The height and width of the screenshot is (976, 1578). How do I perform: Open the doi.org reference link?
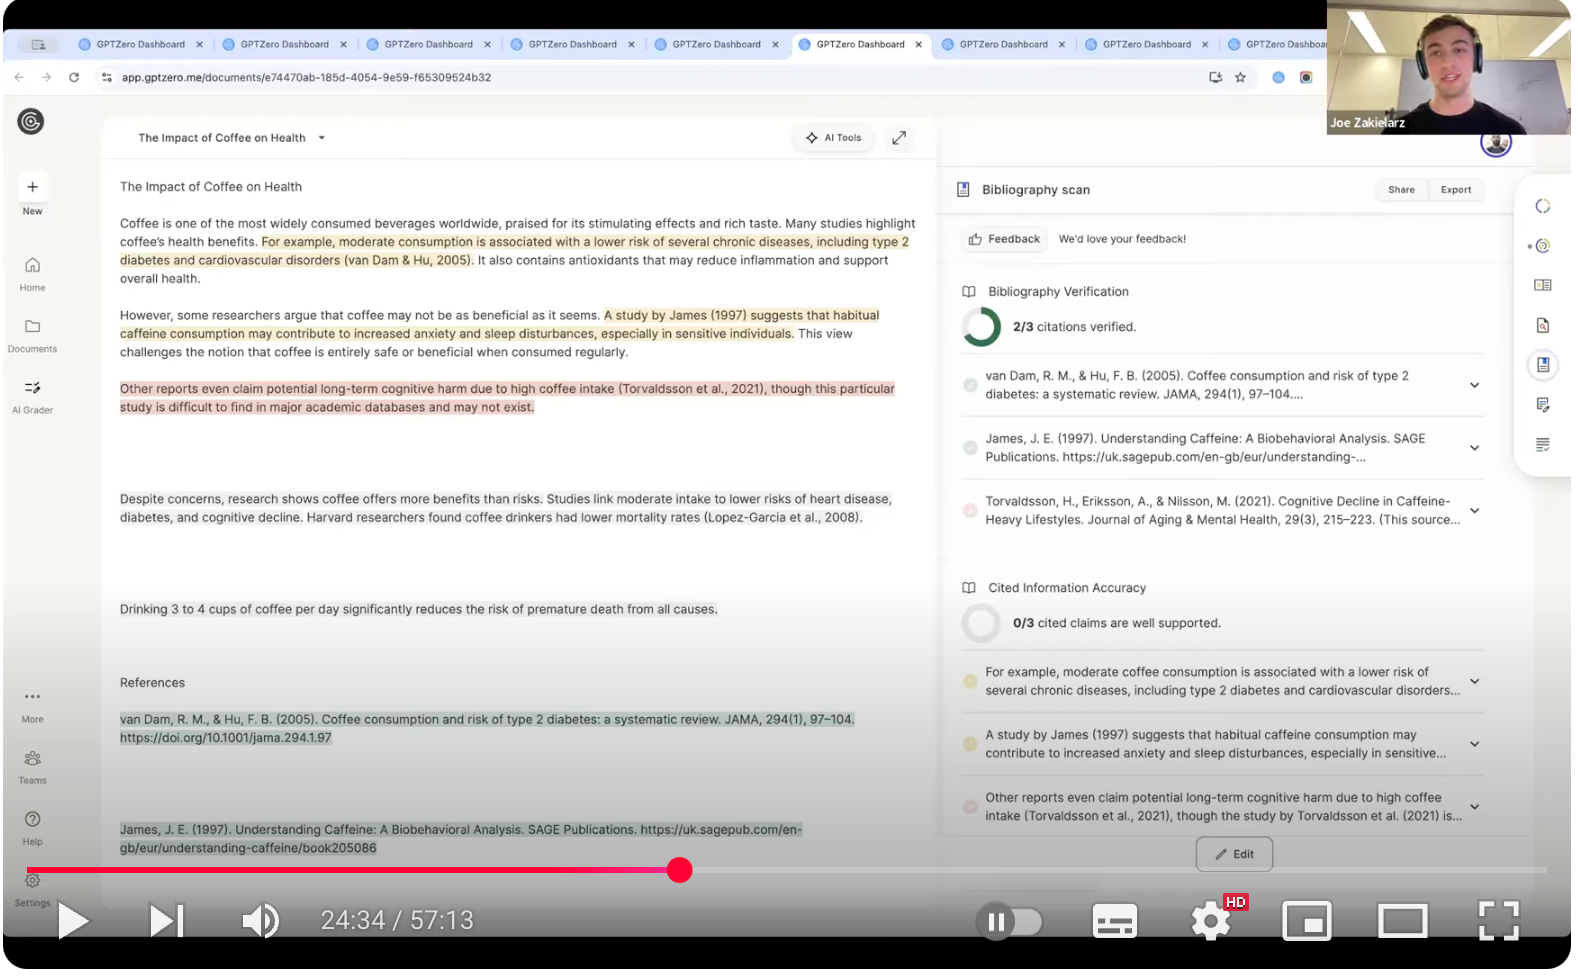pos(225,738)
